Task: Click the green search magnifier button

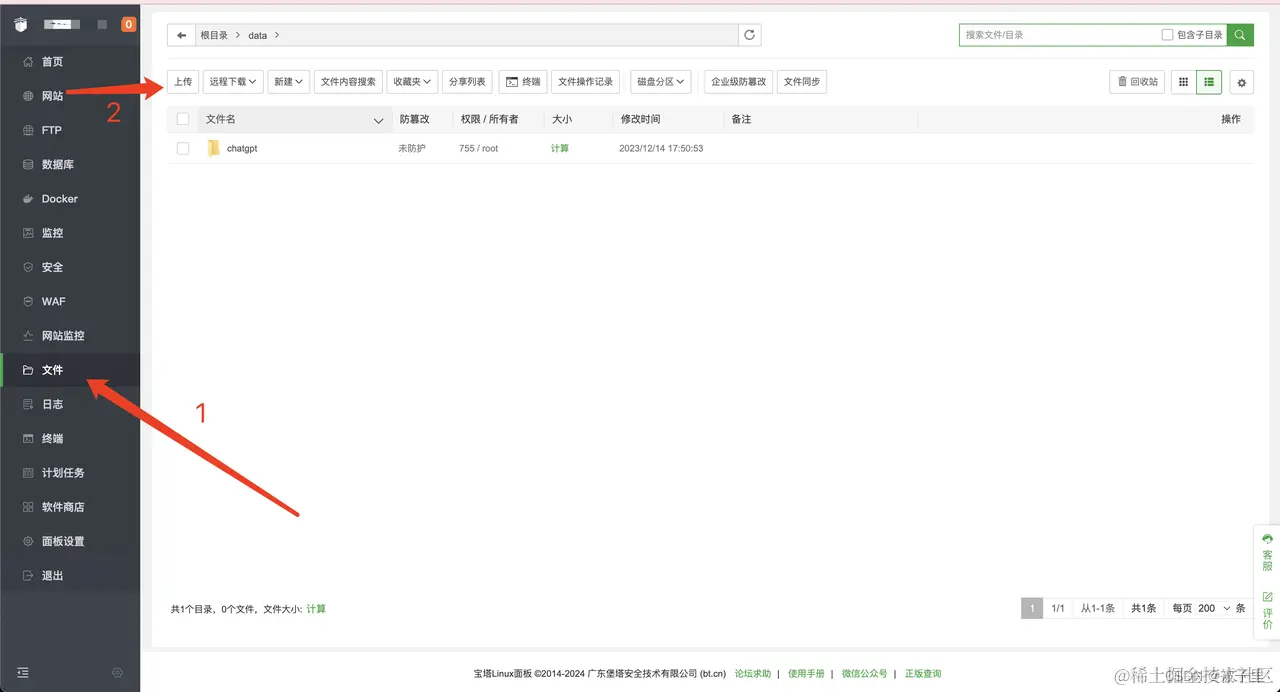Action: pyautogui.click(x=1240, y=35)
